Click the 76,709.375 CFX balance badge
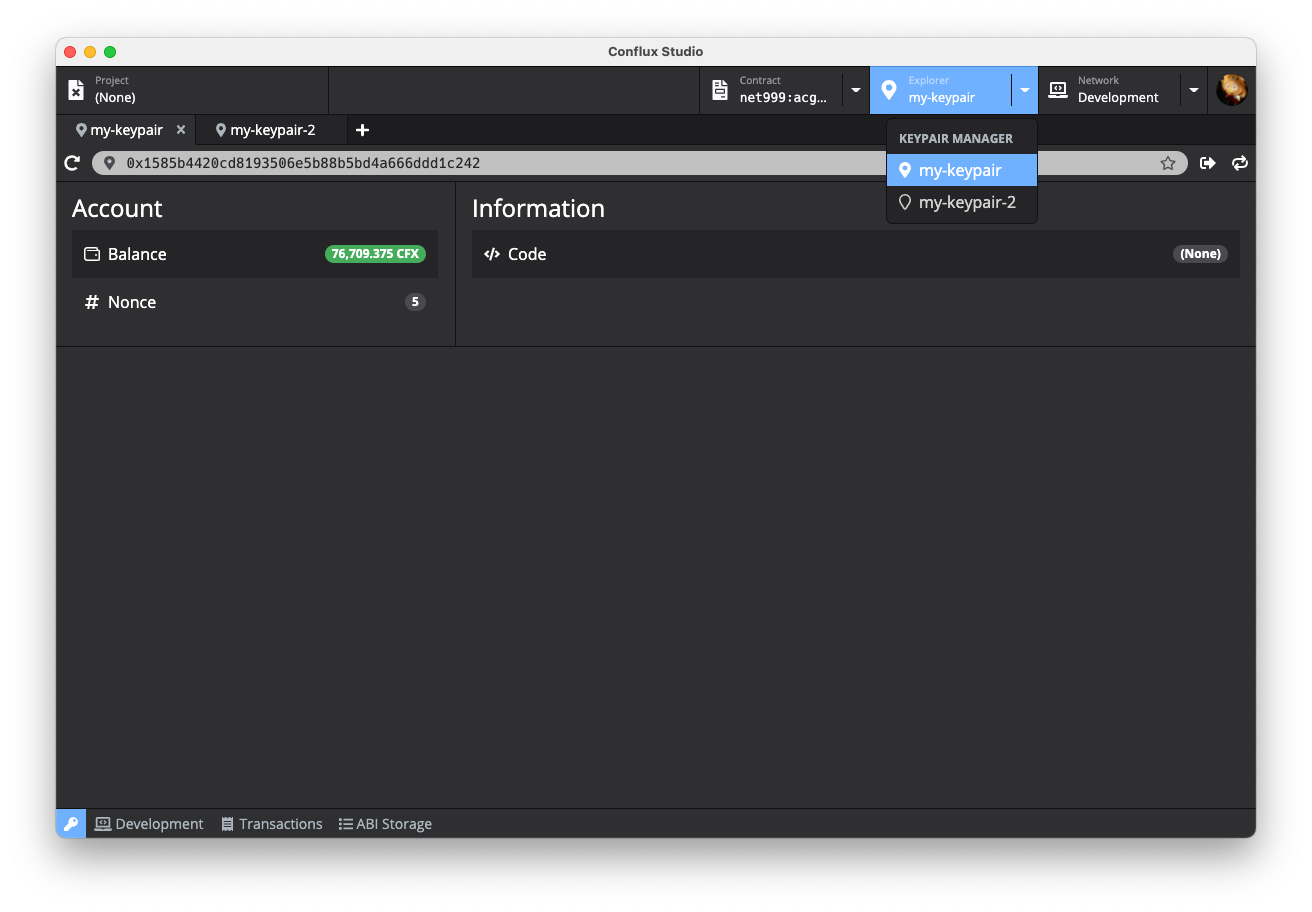 coord(375,254)
